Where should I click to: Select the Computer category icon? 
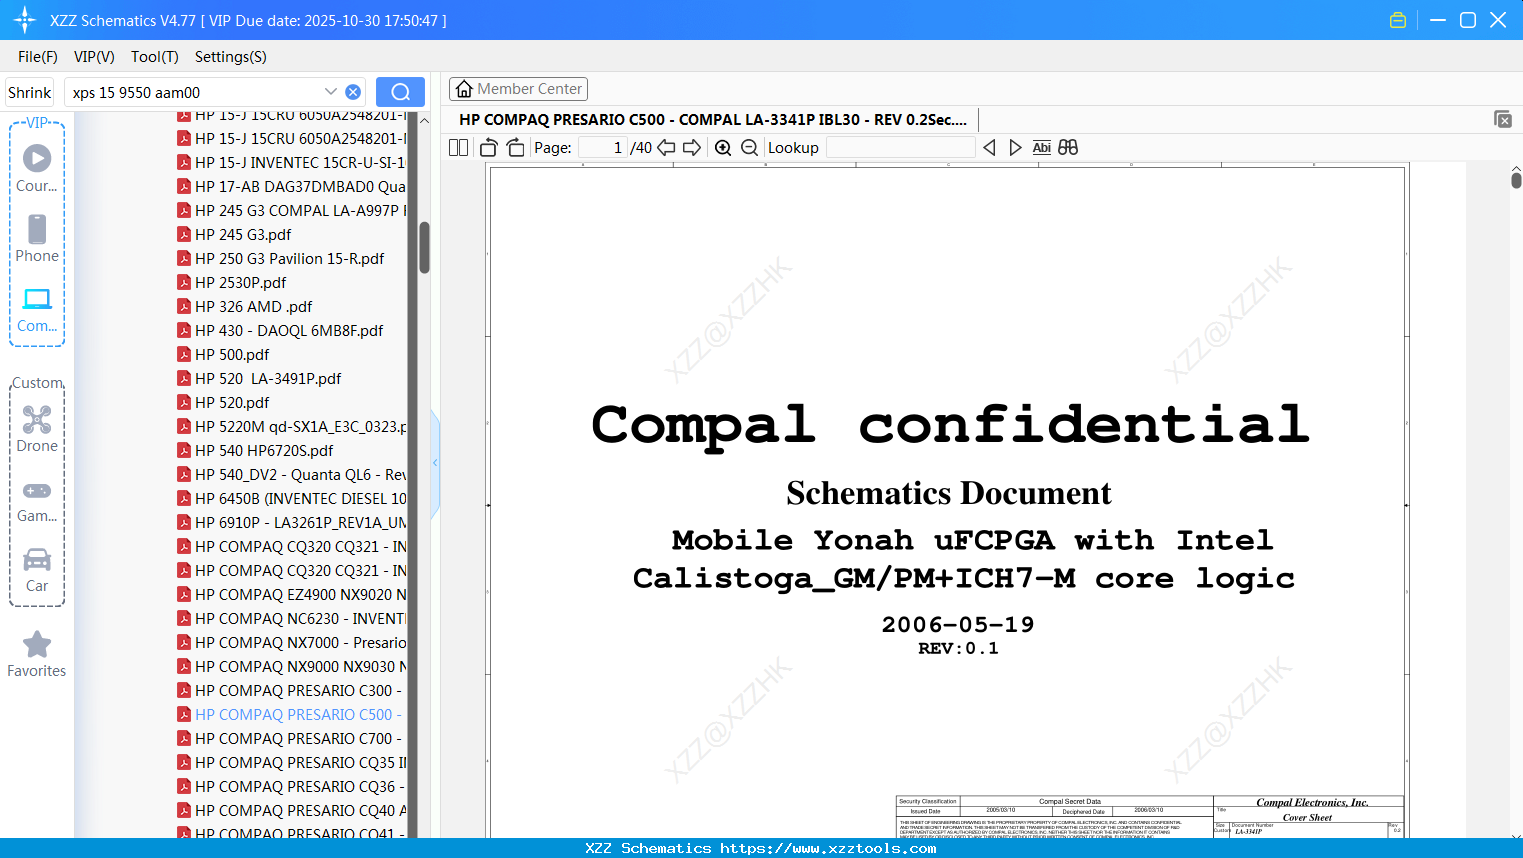pos(37,309)
